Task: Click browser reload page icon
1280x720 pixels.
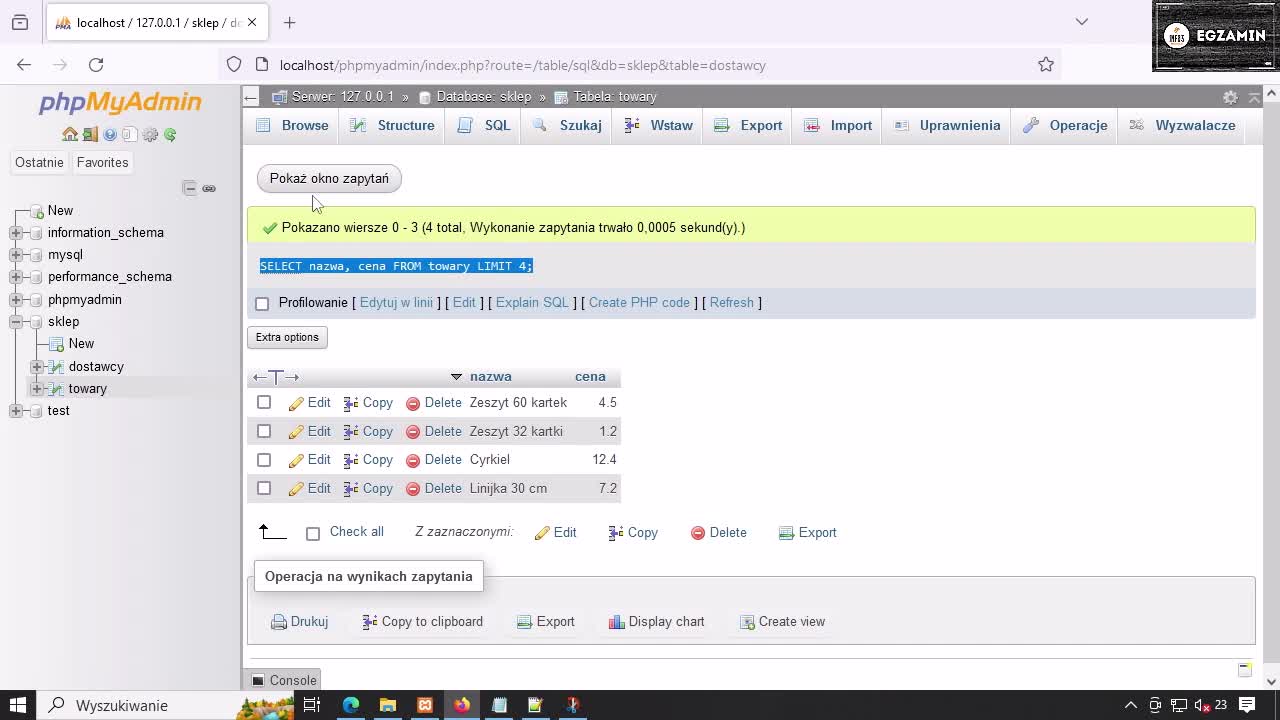Action: tap(96, 64)
